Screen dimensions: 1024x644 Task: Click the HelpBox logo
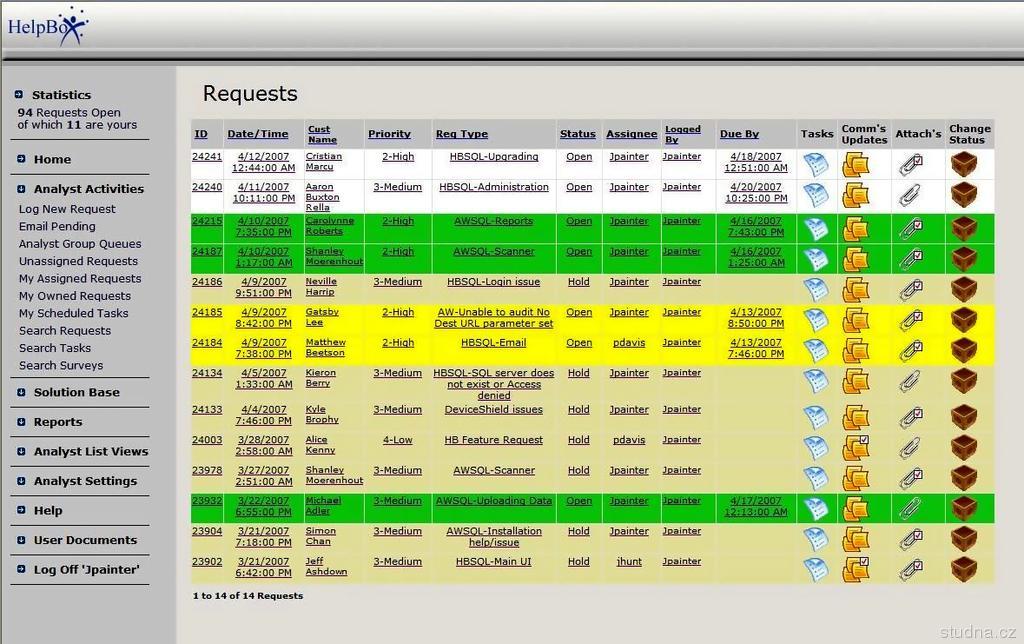point(48,27)
